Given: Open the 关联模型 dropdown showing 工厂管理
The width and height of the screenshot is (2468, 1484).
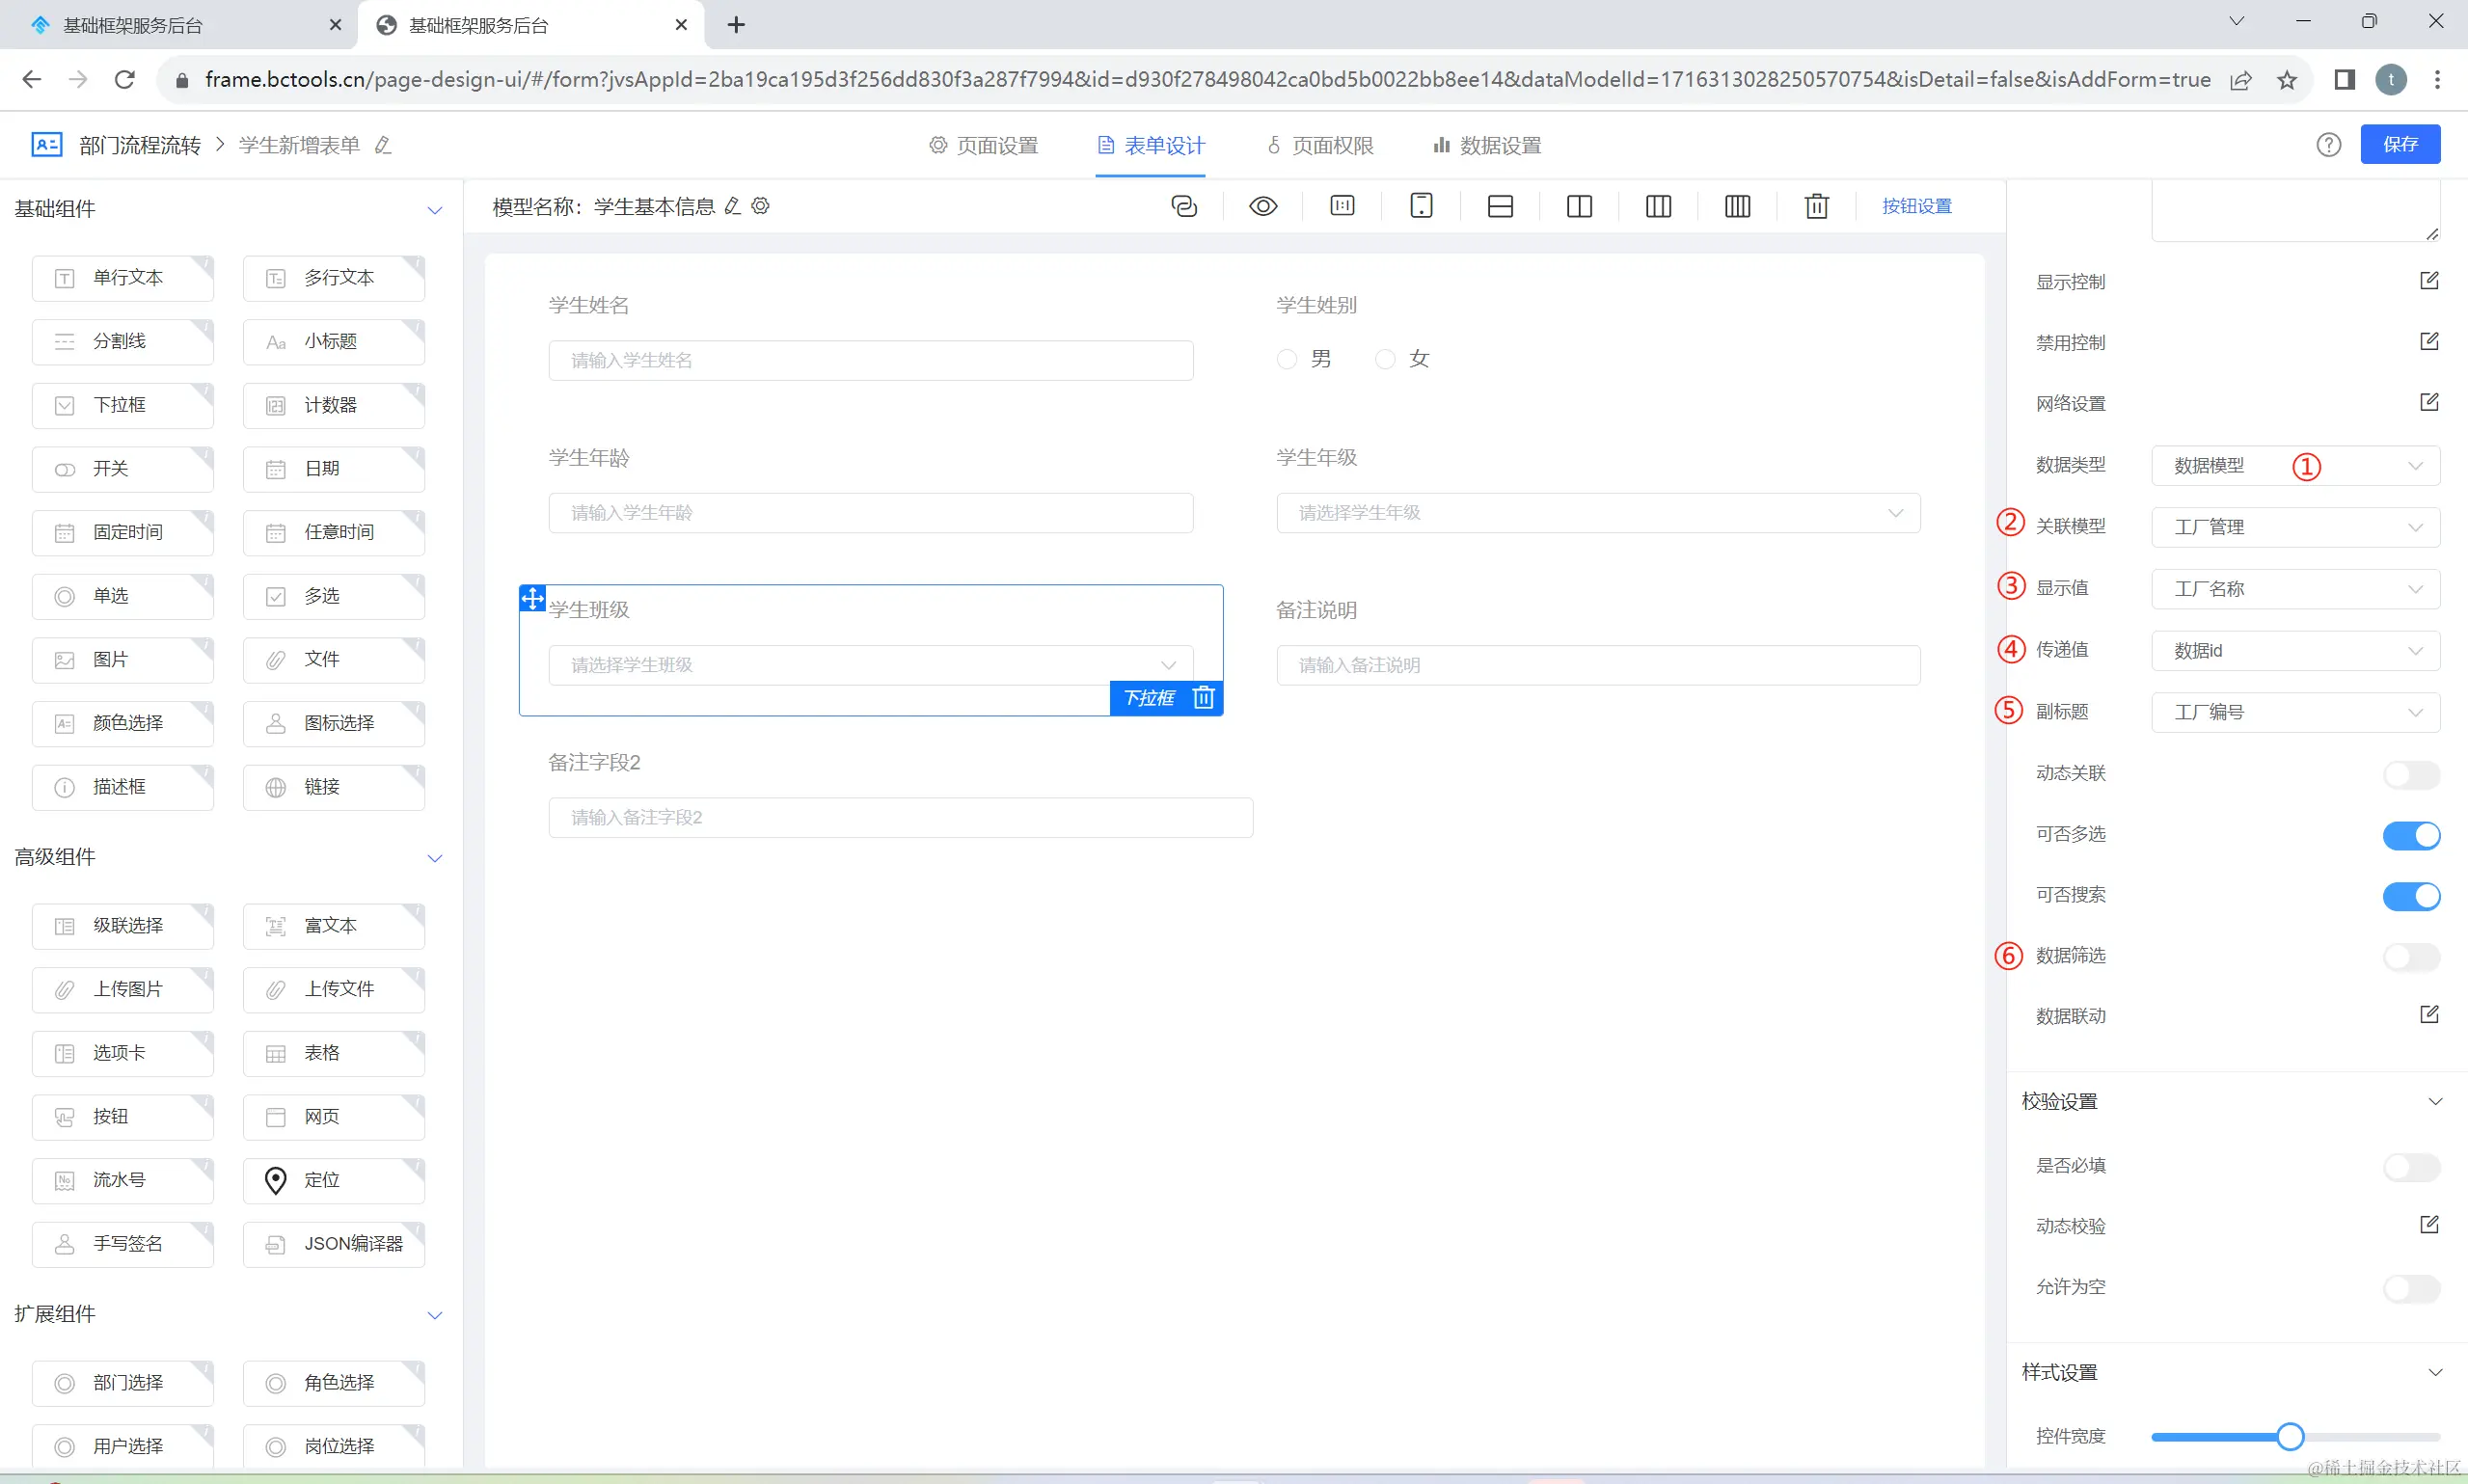Looking at the screenshot, I should coord(2295,527).
